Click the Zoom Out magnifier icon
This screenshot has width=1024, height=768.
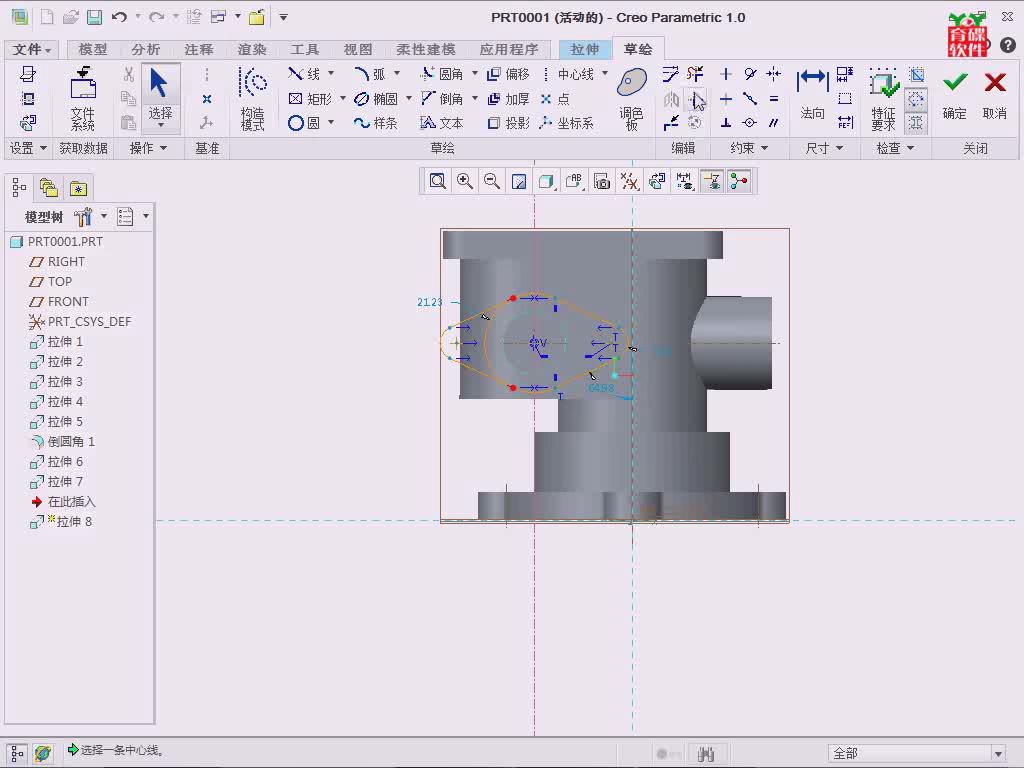click(492, 181)
